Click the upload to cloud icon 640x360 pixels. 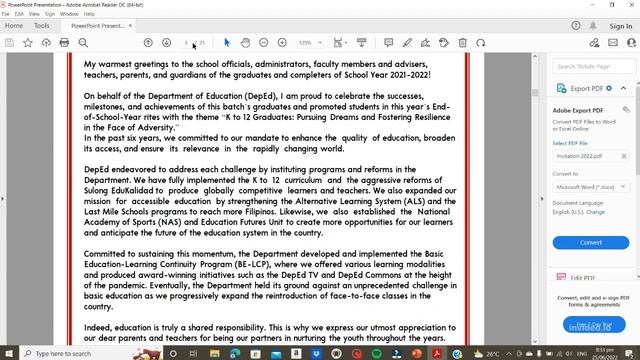click(x=46, y=42)
